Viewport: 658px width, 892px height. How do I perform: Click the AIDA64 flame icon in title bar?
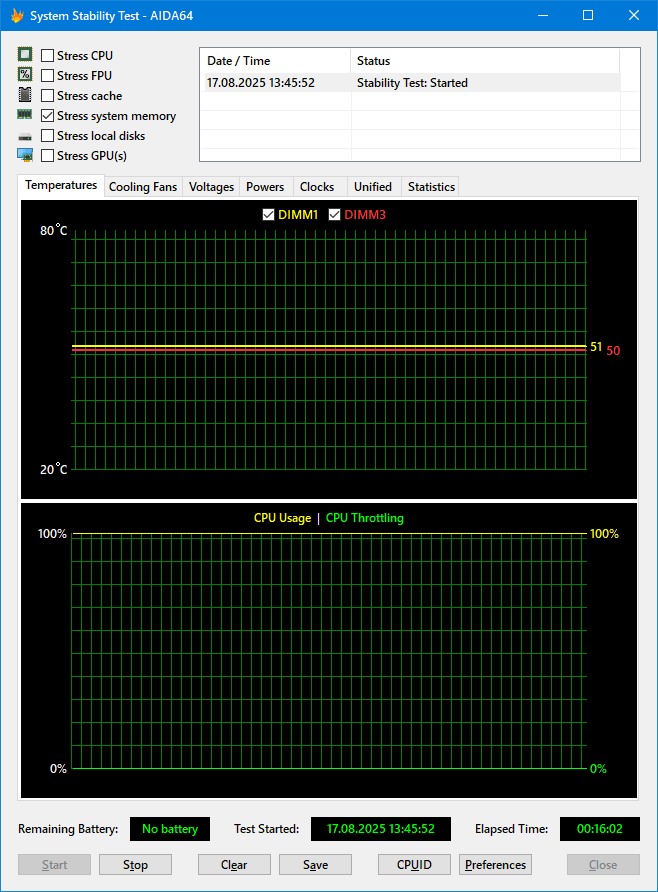tap(18, 15)
